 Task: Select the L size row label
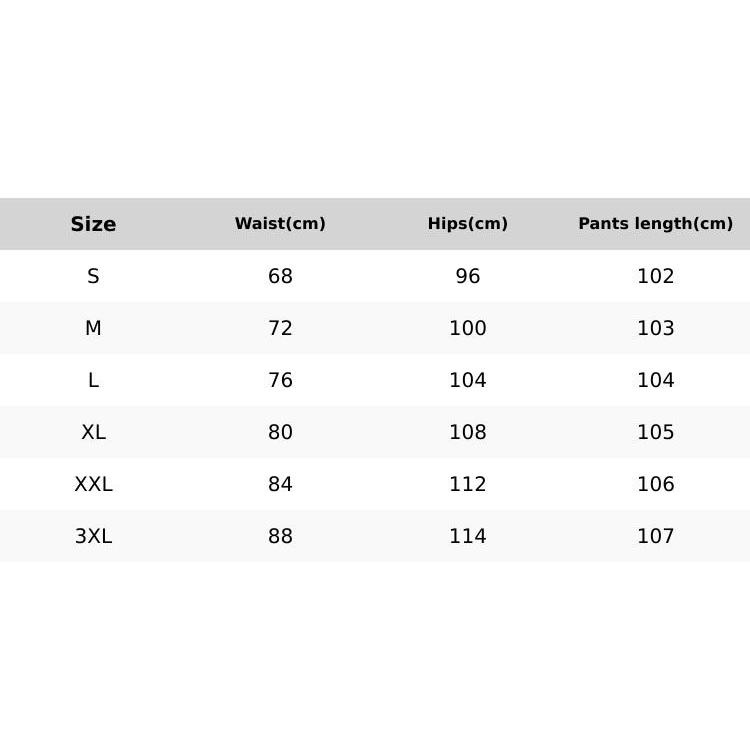tap(93, 380)
